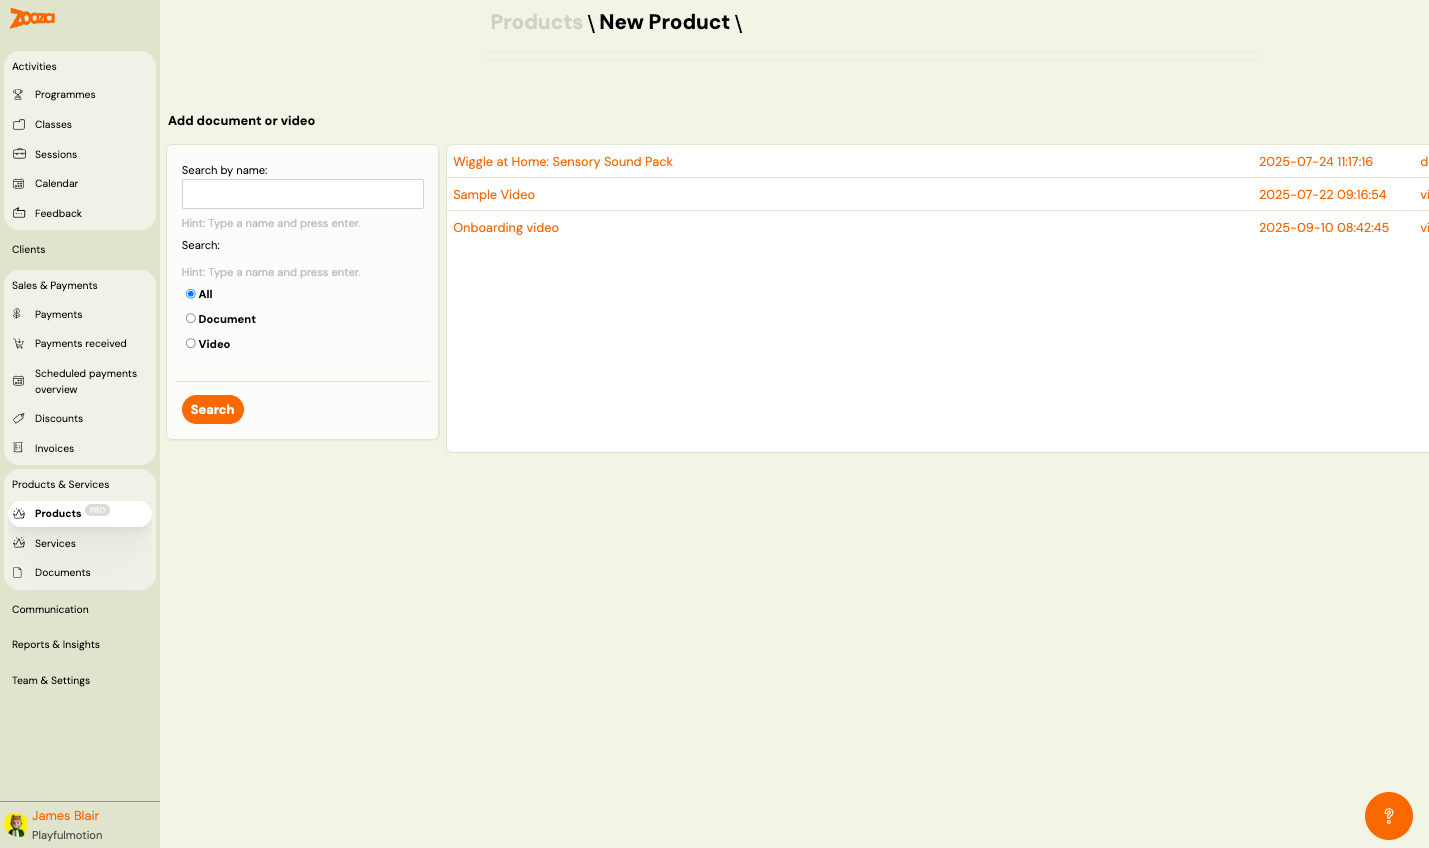Viewport: 1429px width, 848px height.
Task: Open the Discounts tag icon
Action: click(18, 418)
